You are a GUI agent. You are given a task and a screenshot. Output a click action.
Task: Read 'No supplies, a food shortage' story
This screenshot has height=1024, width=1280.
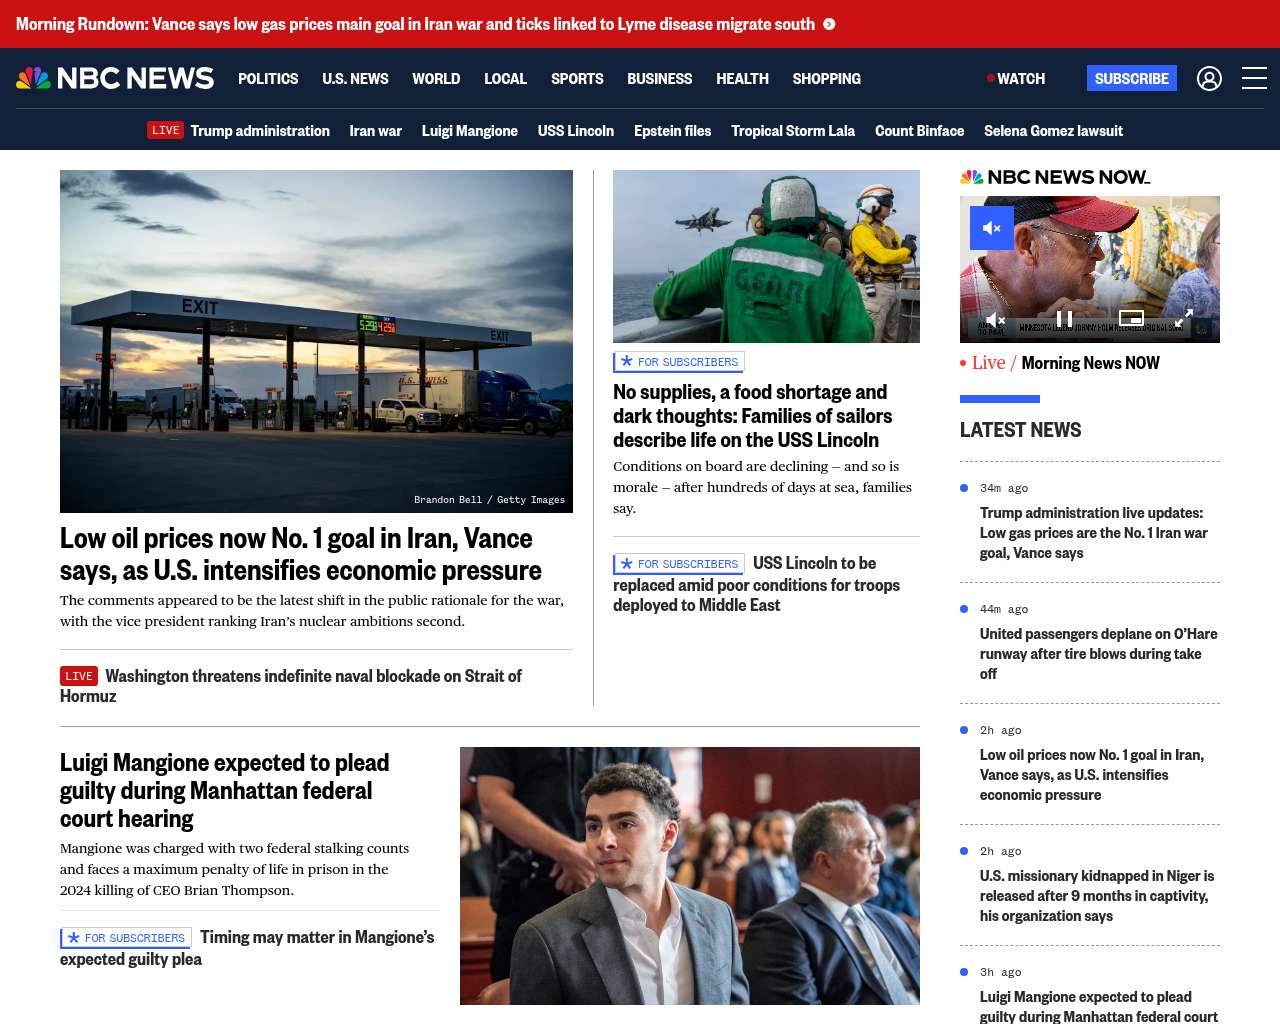pyautogui.click(x=752, y=416)
